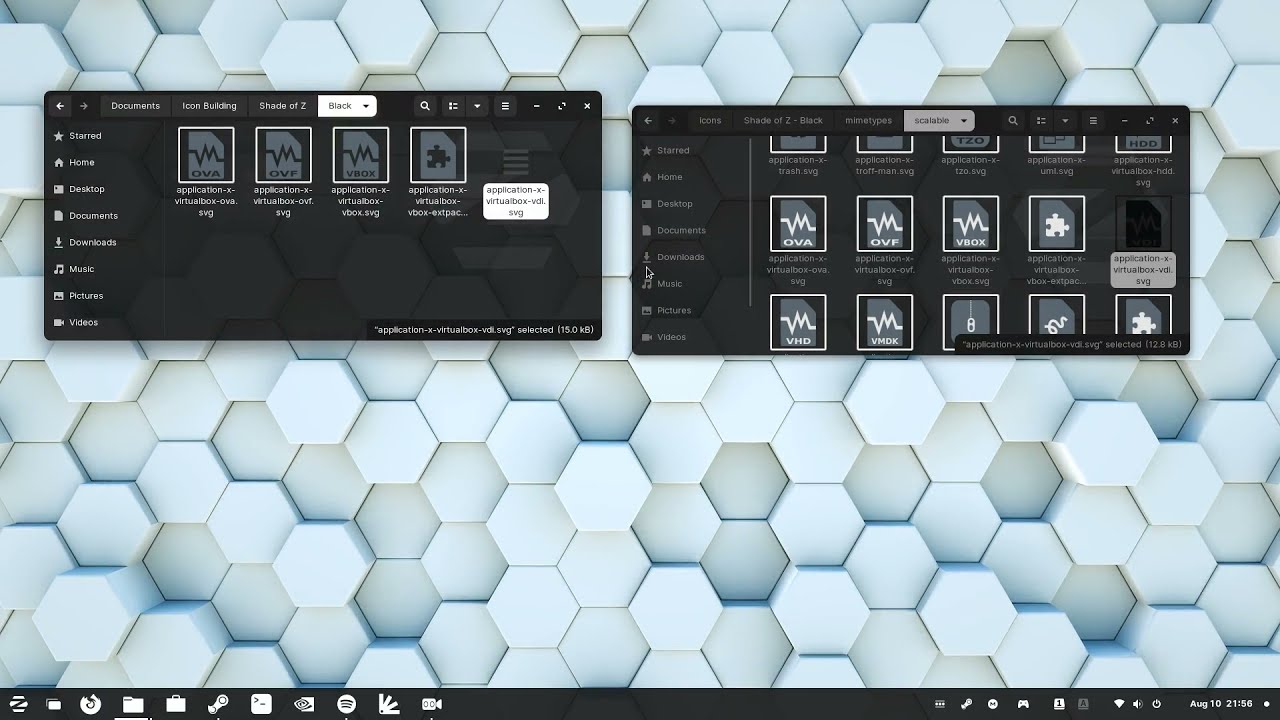Open the hamburger menu in the scalable window
Image resolution: width=1280 pixels, height=720 pixels.
pos(1093,121)
